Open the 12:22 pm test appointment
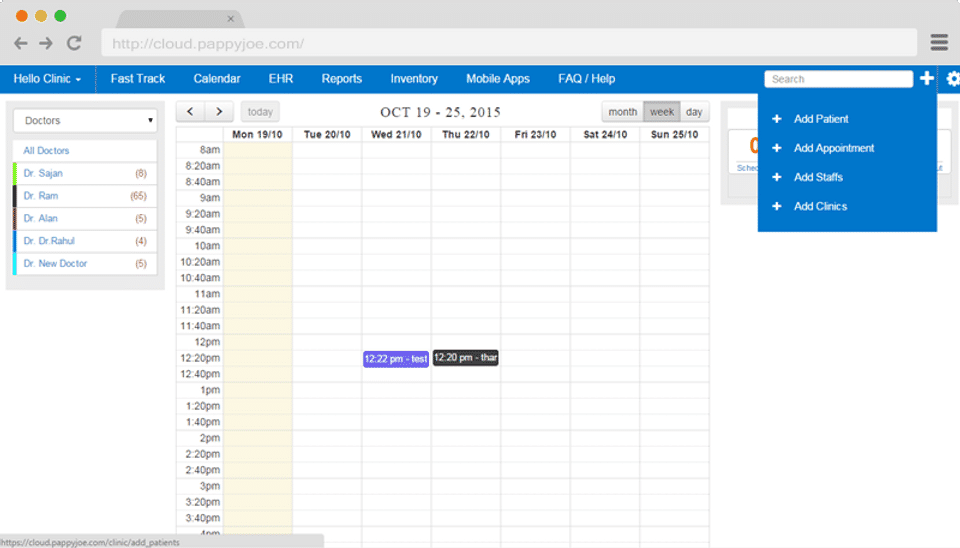Image resolution: width=960 pixels, height=548 pixels. click(396, 359)
